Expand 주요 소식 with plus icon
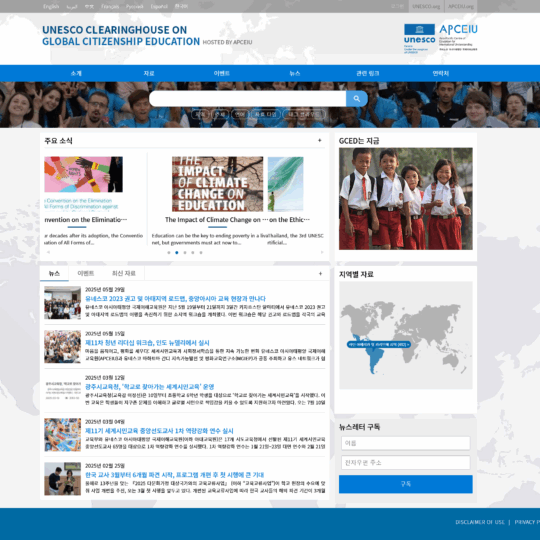 (320, 140)
